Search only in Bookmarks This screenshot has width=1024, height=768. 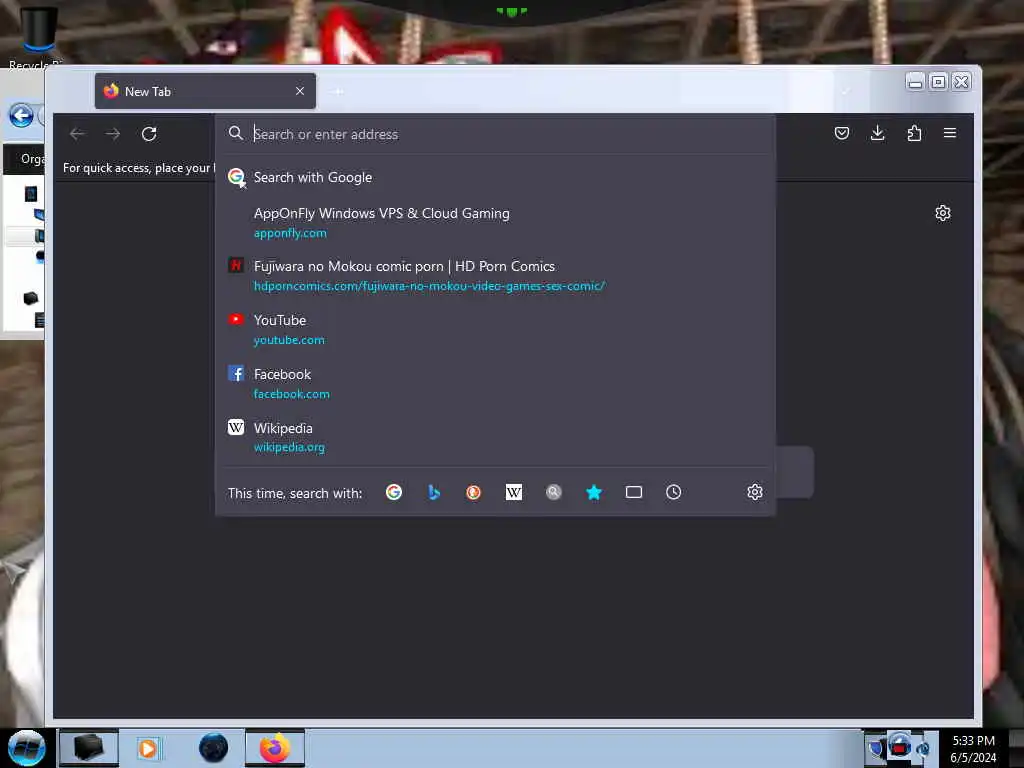(594, 492)
